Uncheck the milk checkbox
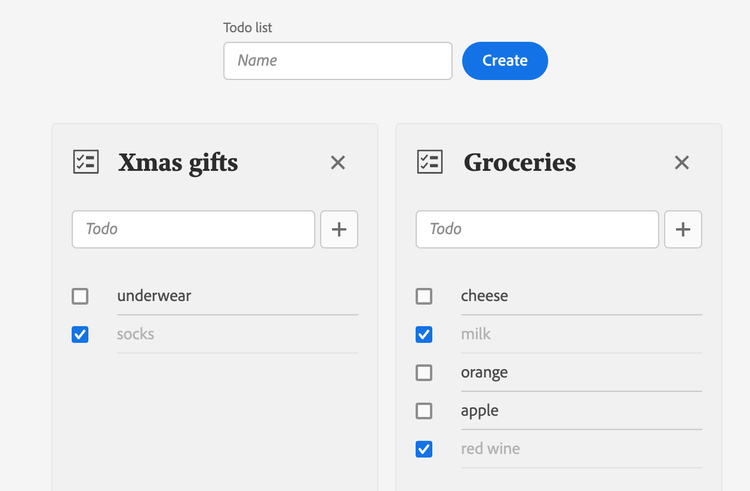 point(424,334)
